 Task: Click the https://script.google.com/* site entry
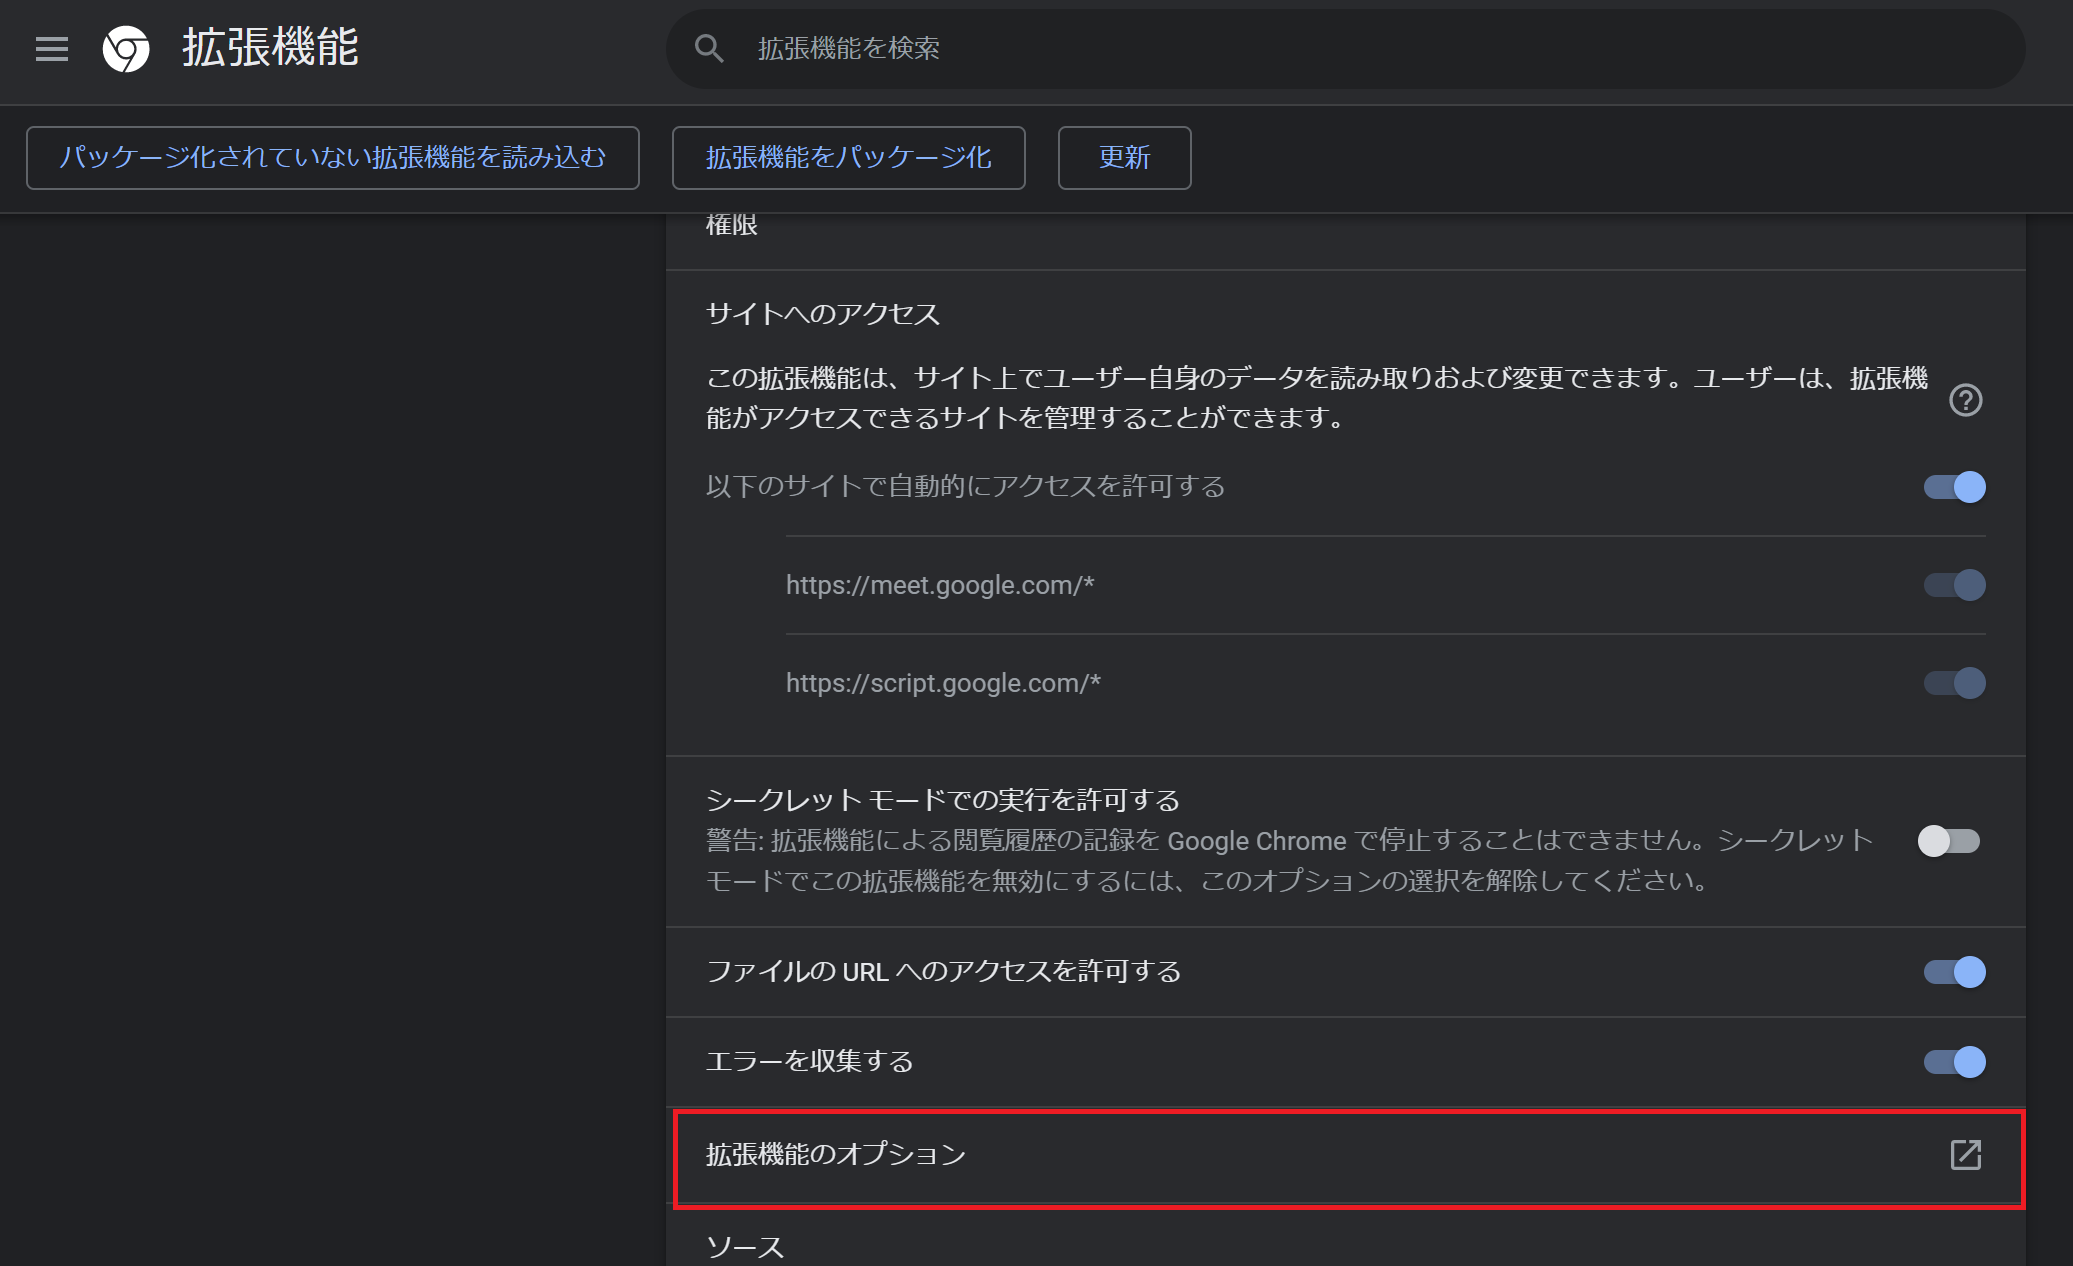coord(943,683)
